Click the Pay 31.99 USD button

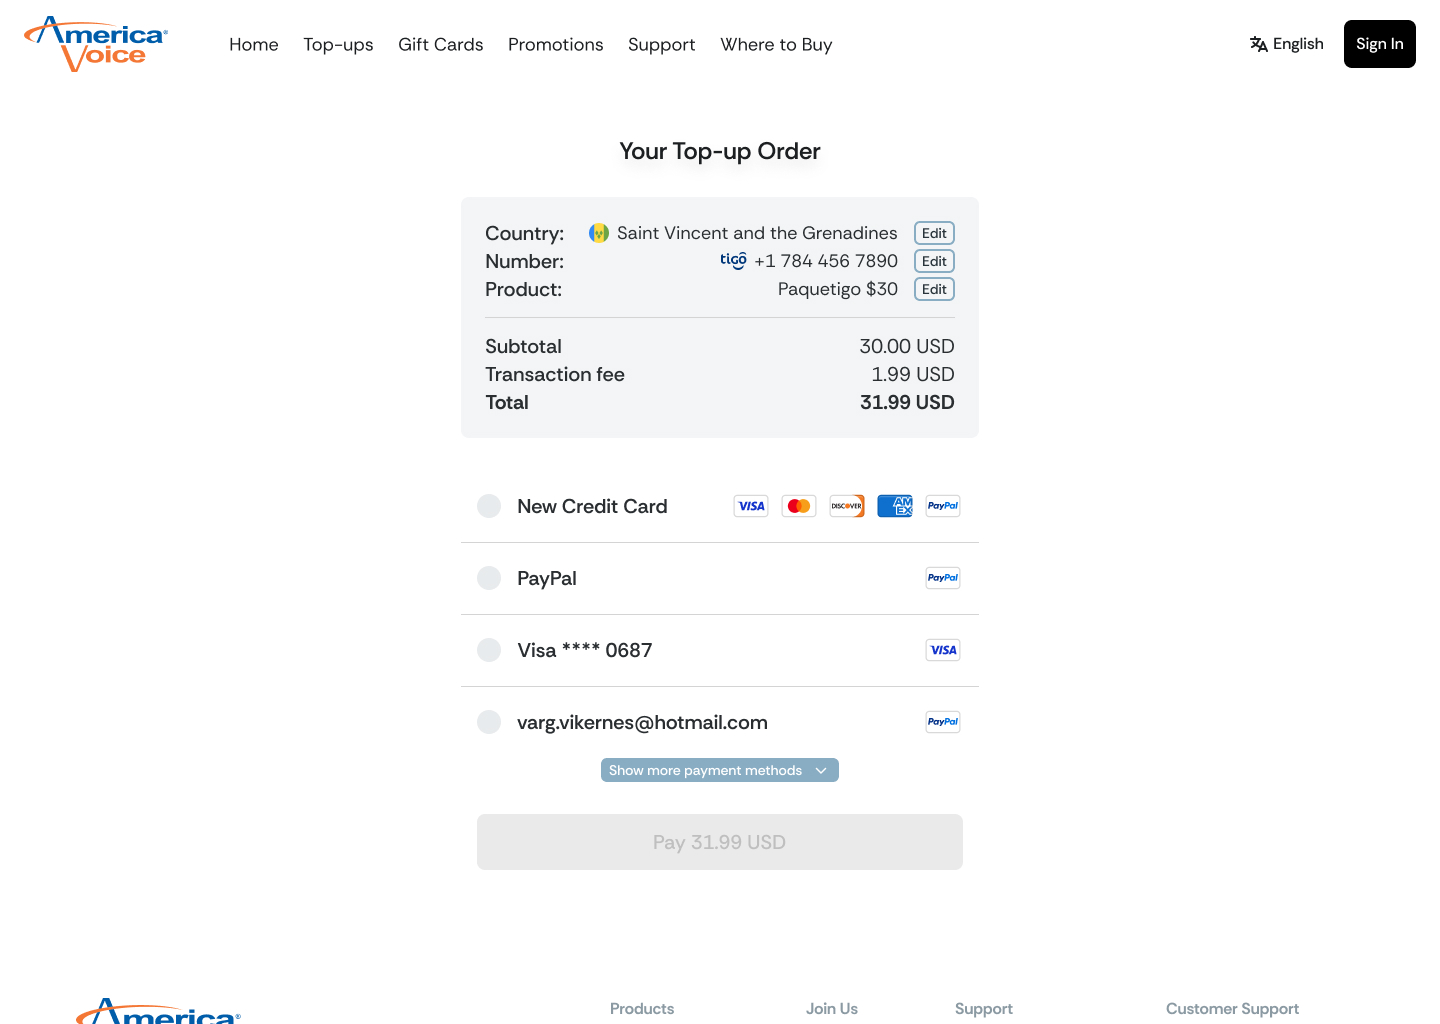coord(720,842)
